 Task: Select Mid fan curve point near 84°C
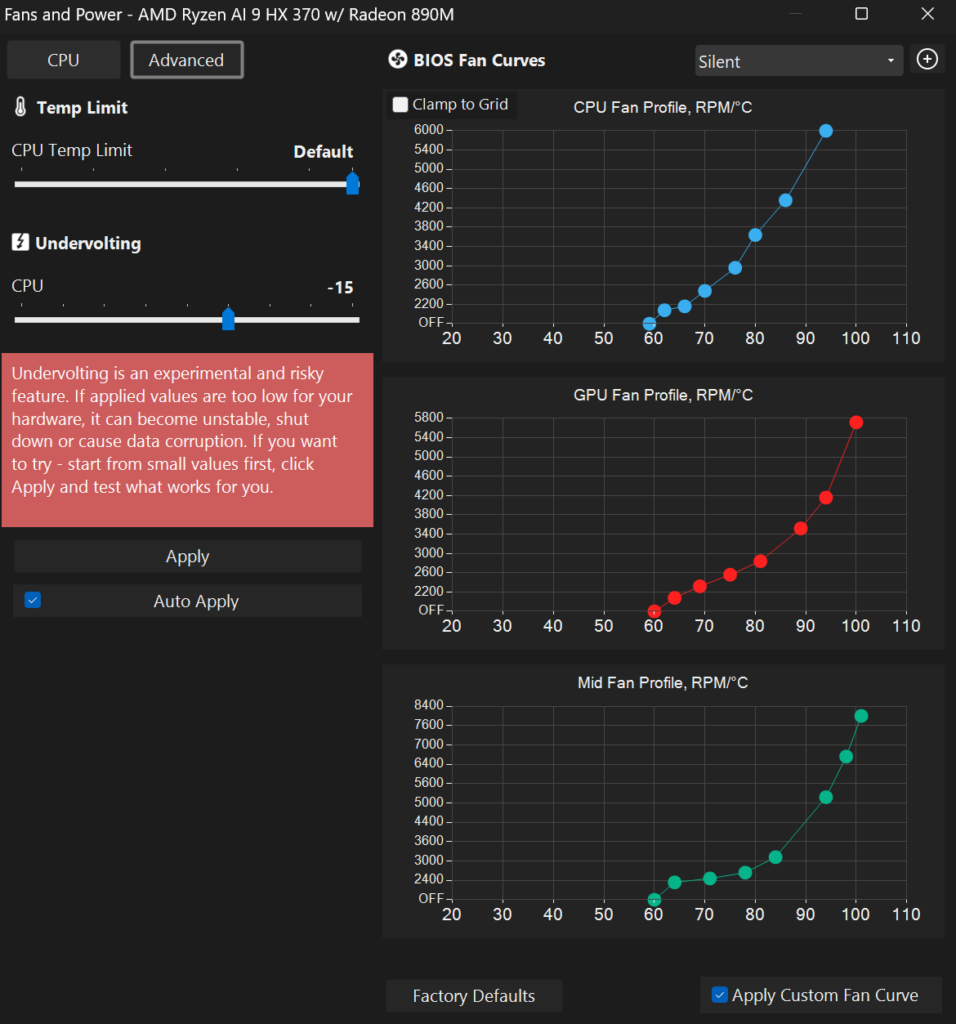pos(775,857)
